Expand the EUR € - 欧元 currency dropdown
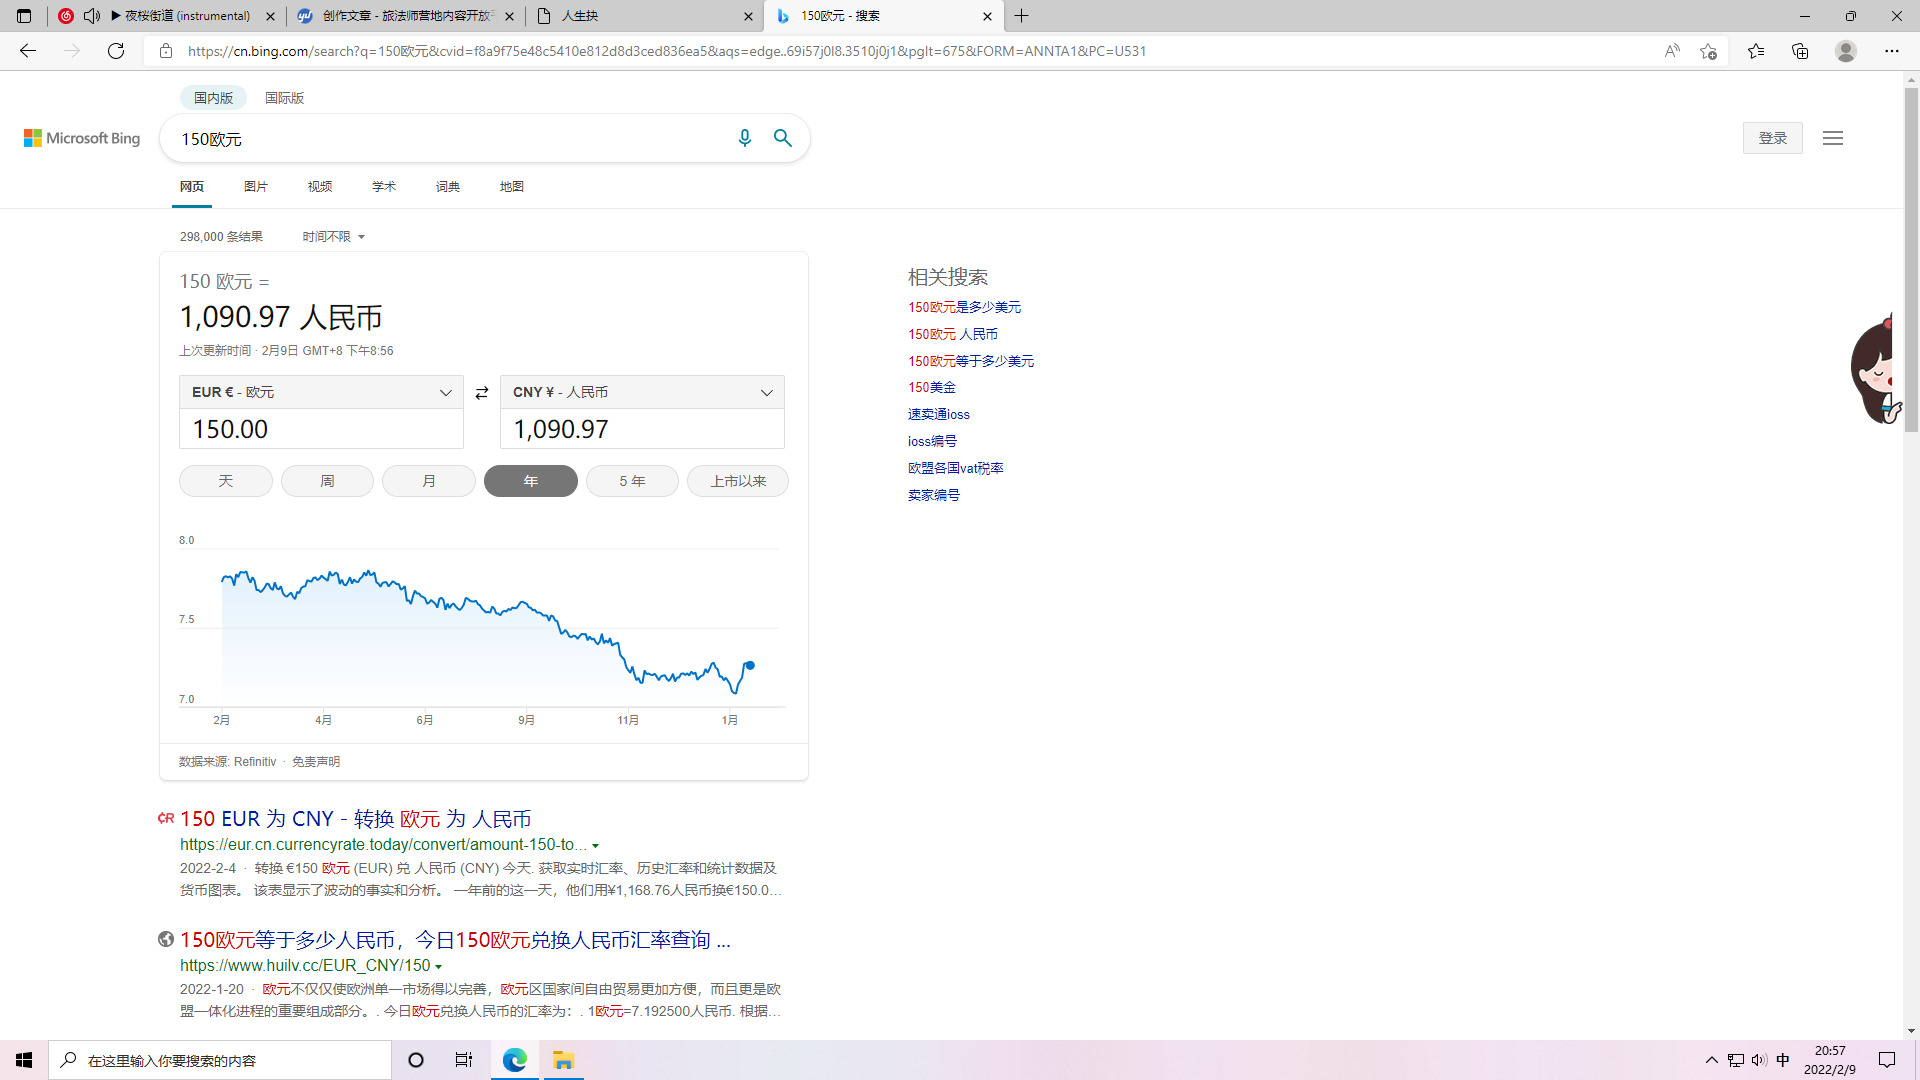 [x=321, y=392]
